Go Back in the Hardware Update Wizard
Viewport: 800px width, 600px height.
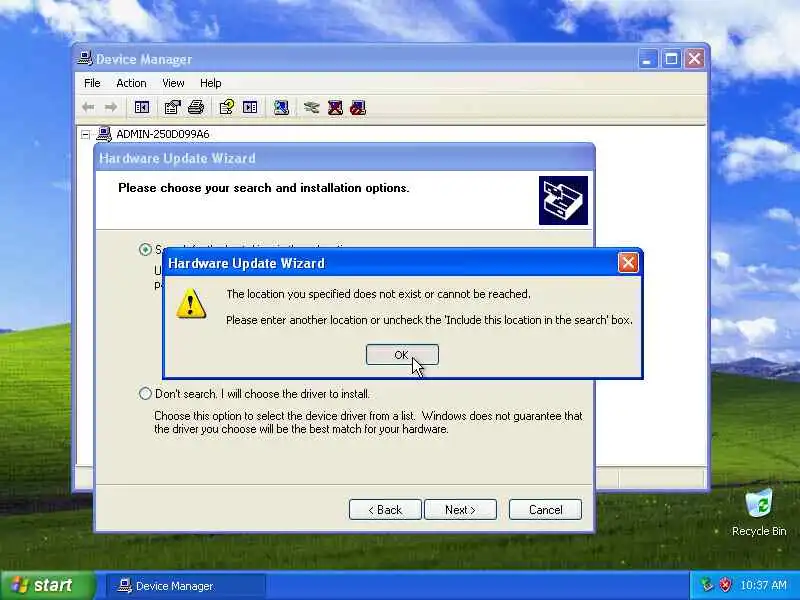(385, 510)
